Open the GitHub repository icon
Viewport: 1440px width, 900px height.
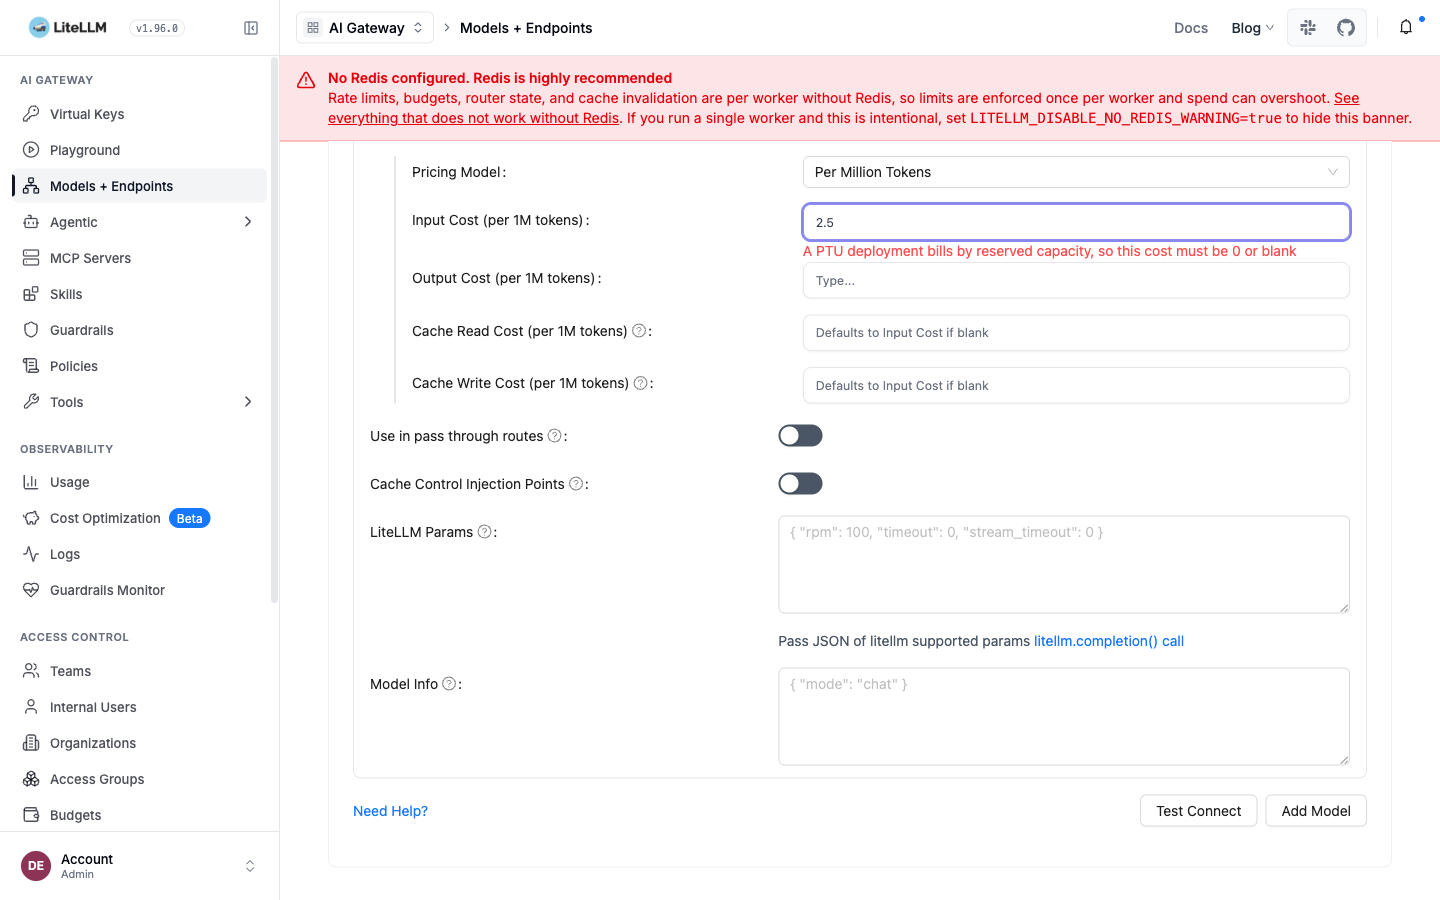tap(1346, 28)
